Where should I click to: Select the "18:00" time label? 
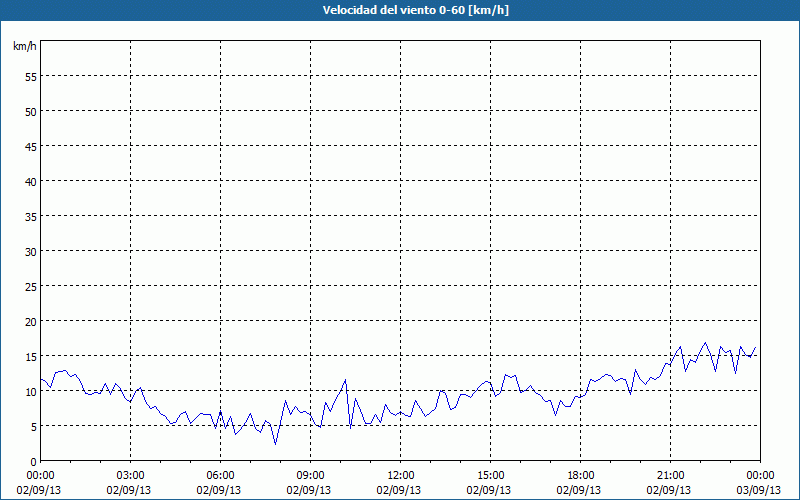(x=581, y=476)
